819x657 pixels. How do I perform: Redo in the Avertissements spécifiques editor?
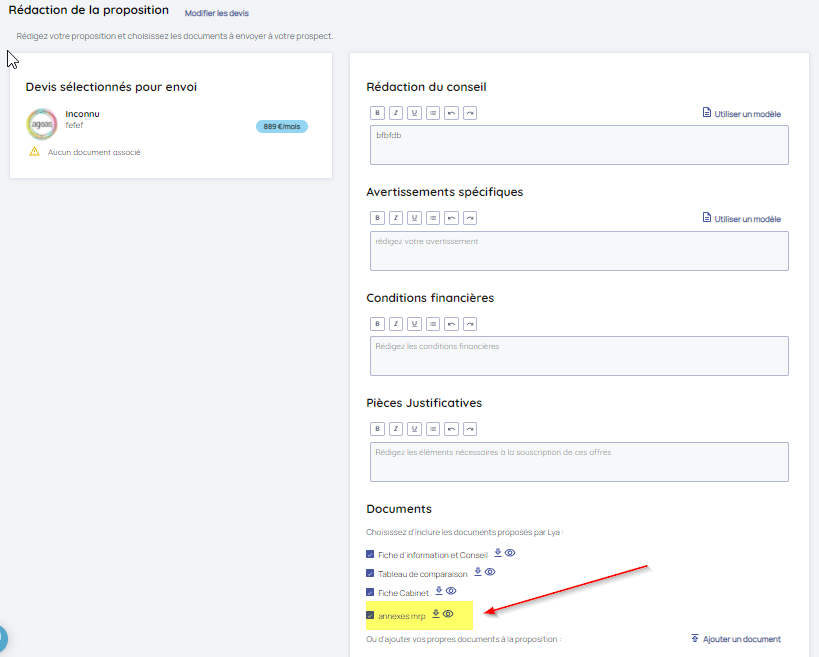coord(469,218)
